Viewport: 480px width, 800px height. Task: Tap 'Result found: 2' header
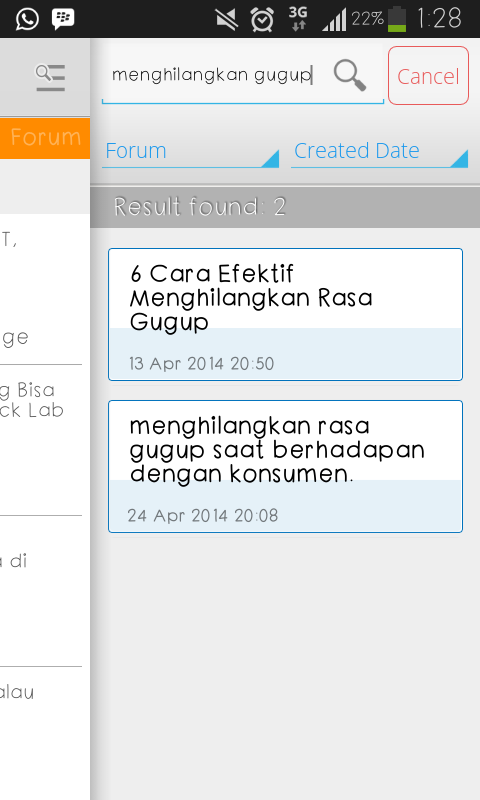[199, 207]
